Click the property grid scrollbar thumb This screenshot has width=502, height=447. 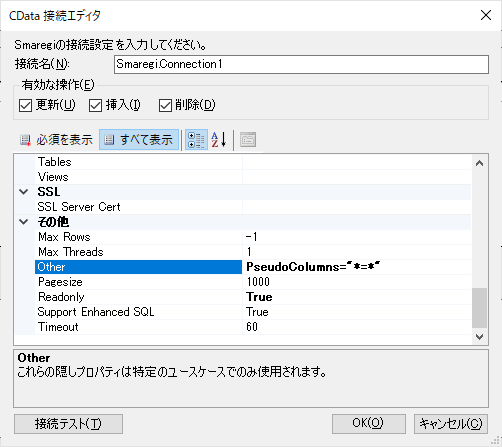point(479,308)
